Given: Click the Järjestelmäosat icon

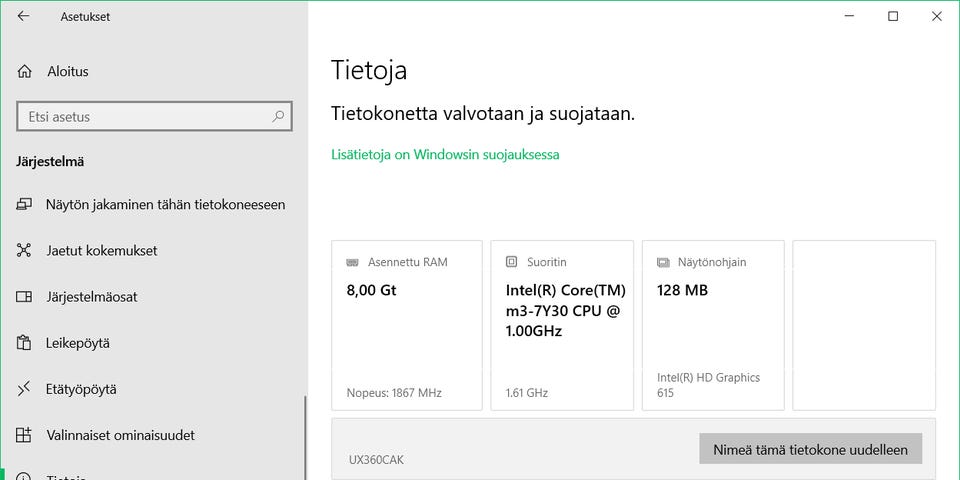Looking at the screenshot, I should point(24,297).
